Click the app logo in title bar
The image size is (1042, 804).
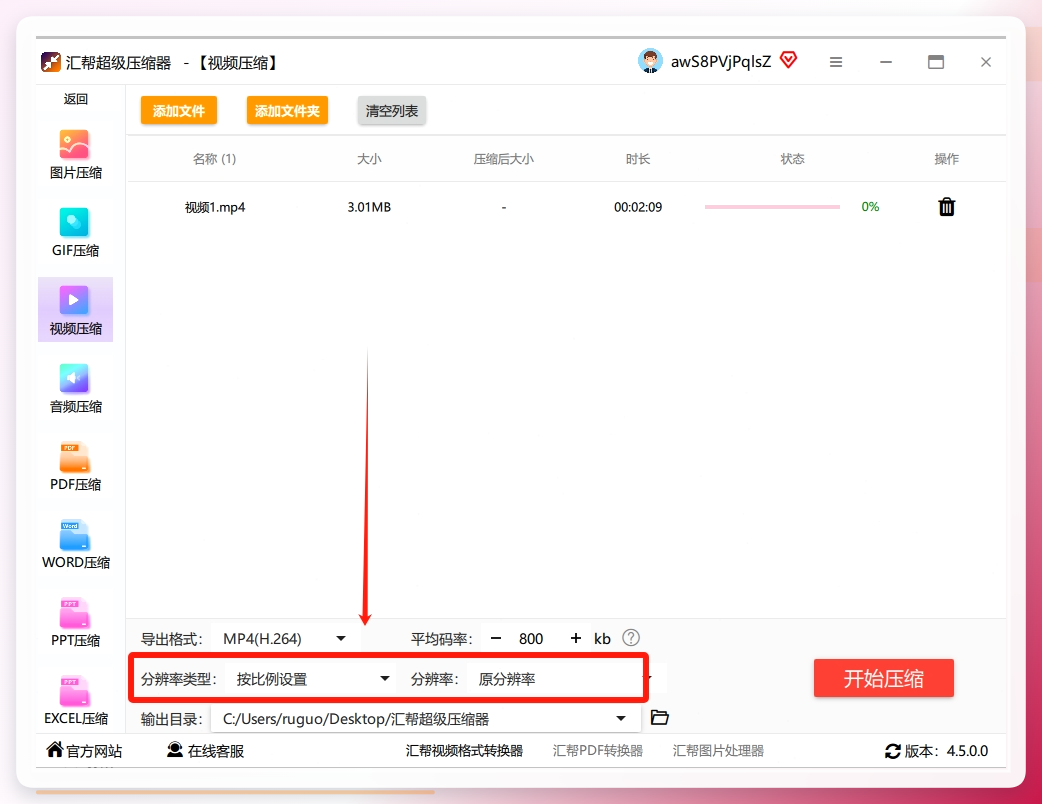pyautogui.click(x=51, y=62)
